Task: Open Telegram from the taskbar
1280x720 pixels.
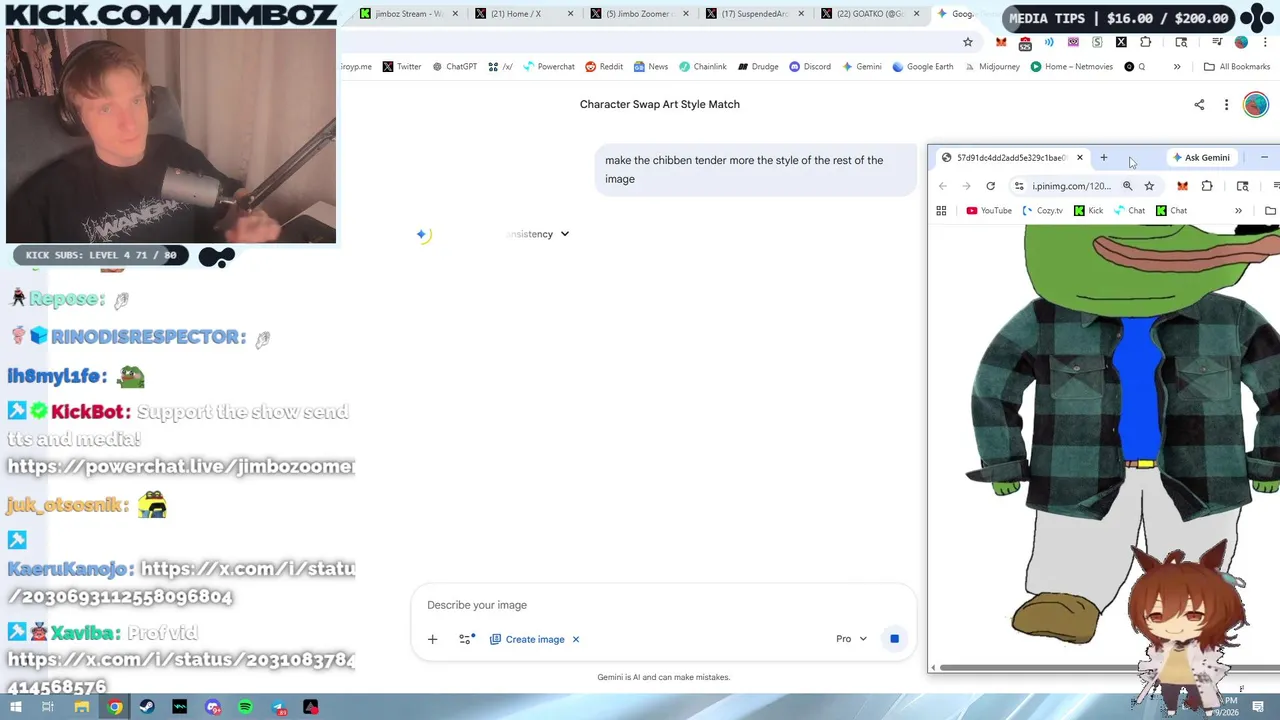Action: click(278, 707)
